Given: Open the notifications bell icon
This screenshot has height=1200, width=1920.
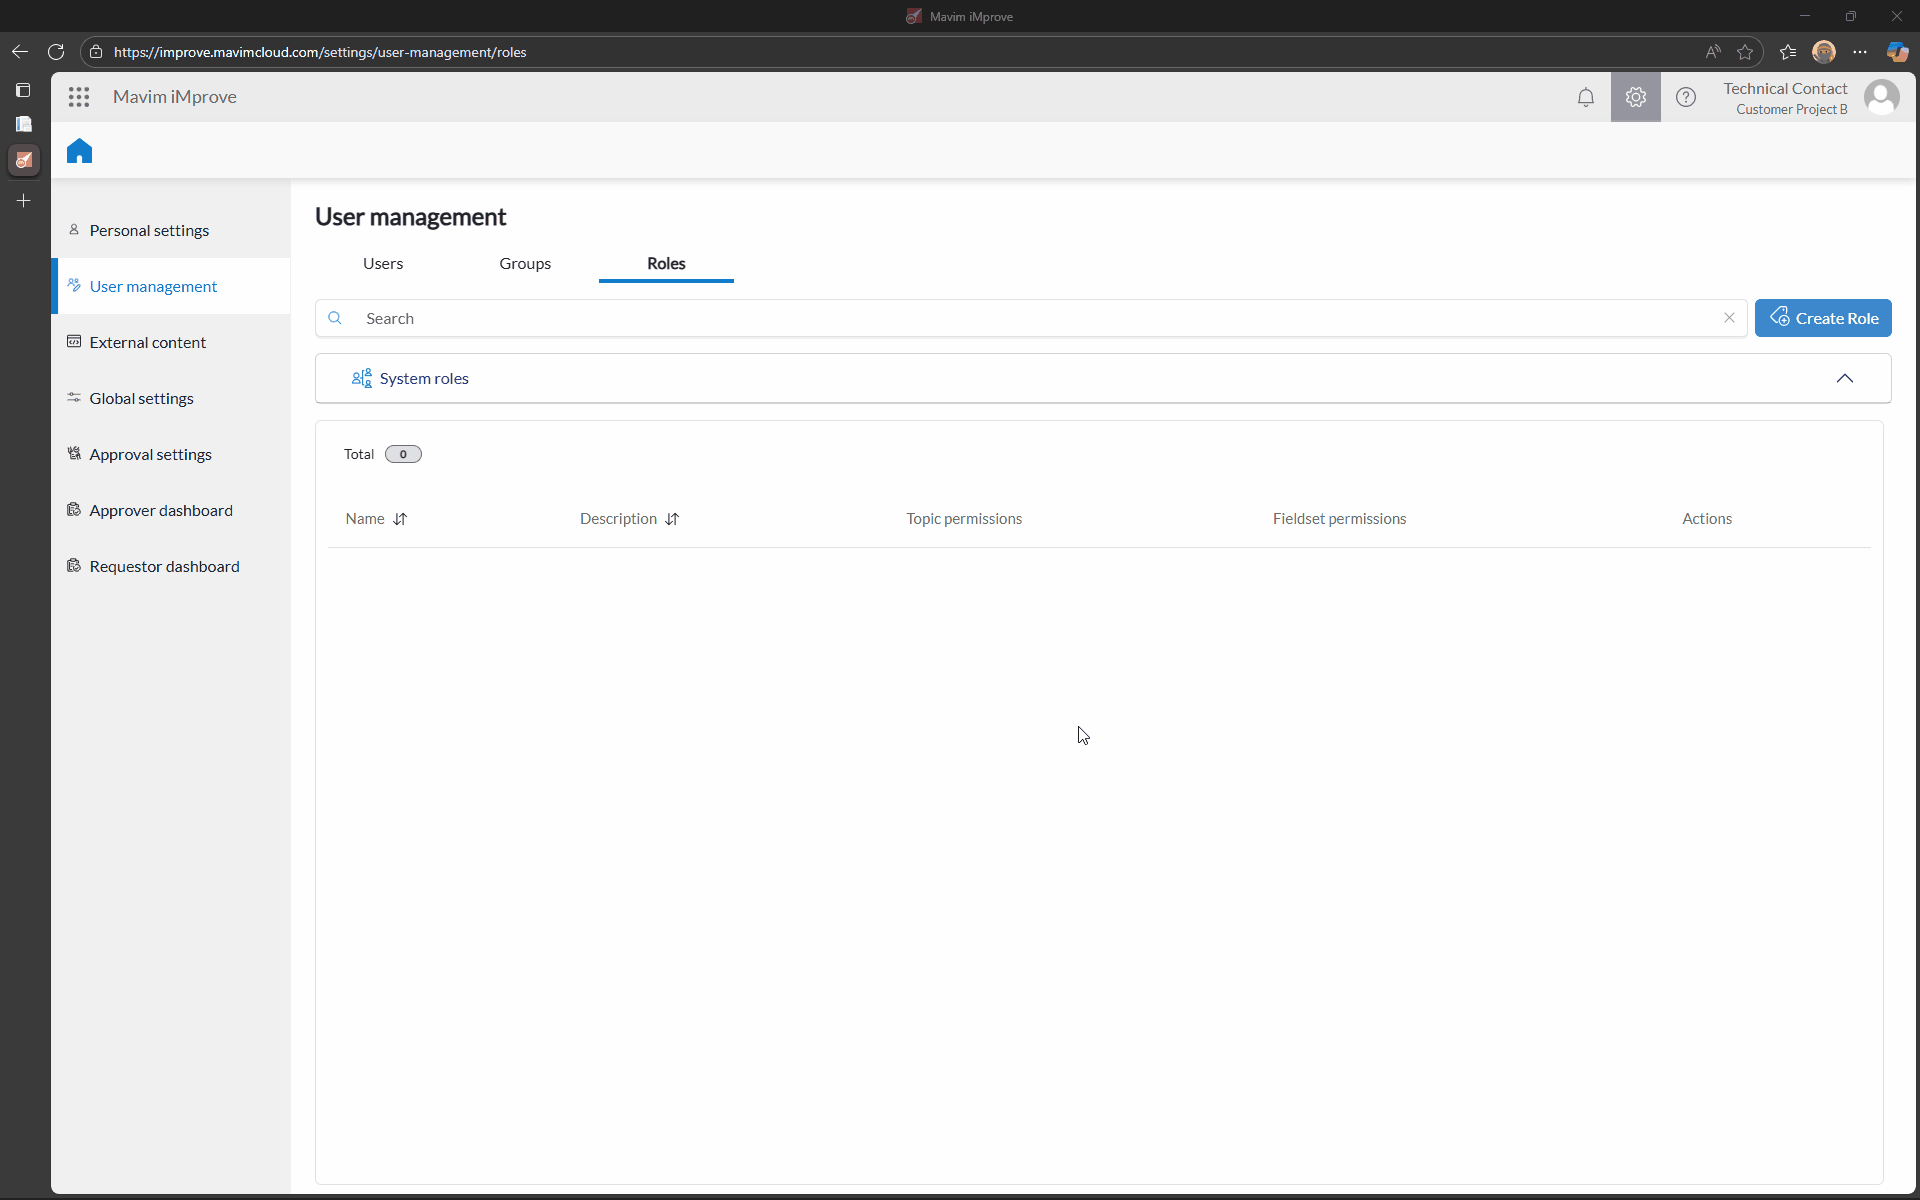Looking at the screenshot, I should coord(1585,97).
